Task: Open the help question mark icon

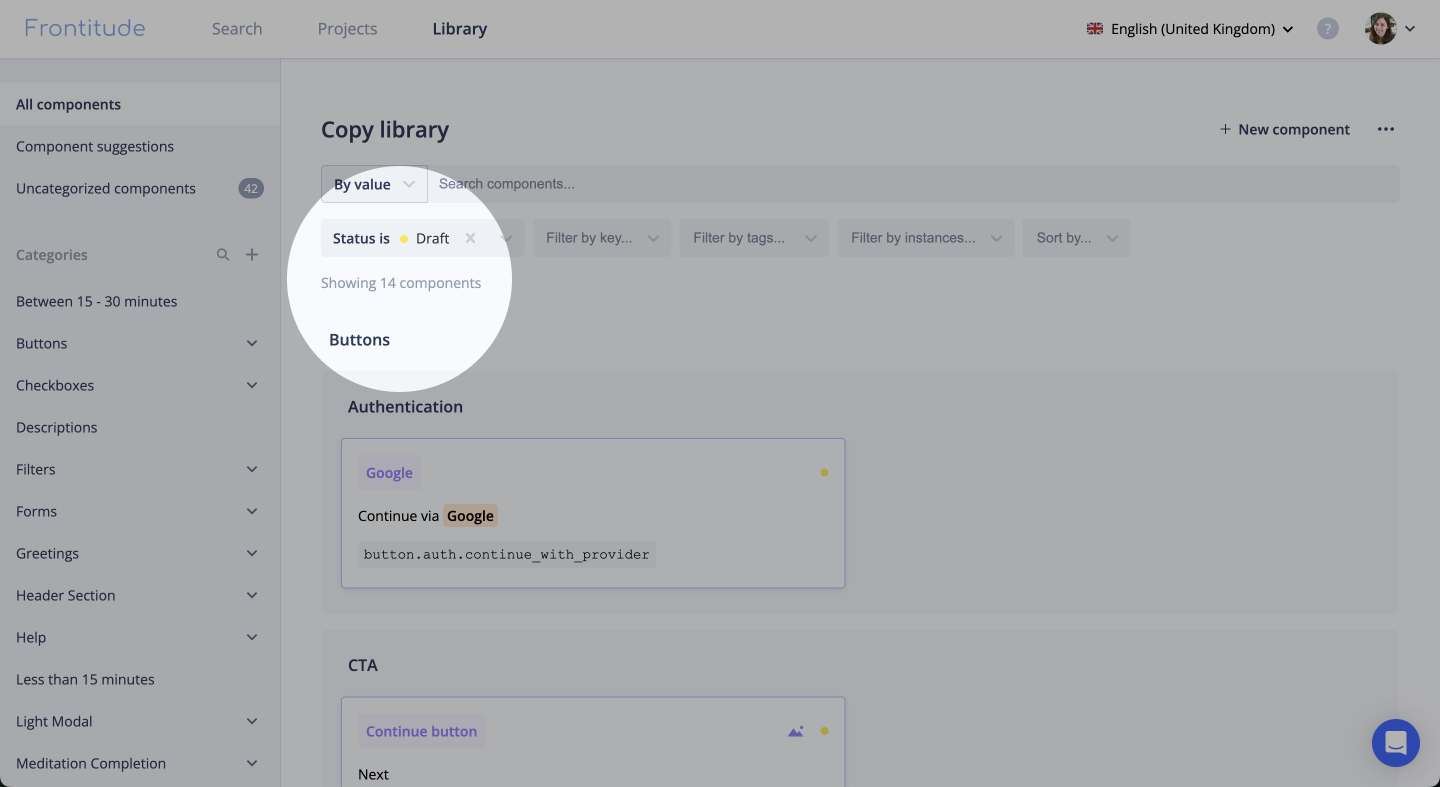Action: [x=1327, y=29]
